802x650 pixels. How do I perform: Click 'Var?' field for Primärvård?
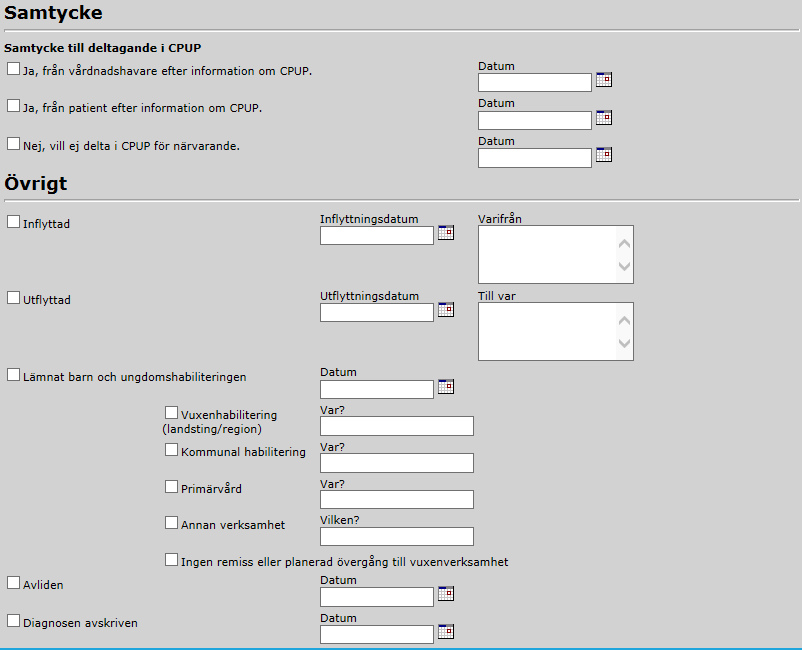point(397,500)
